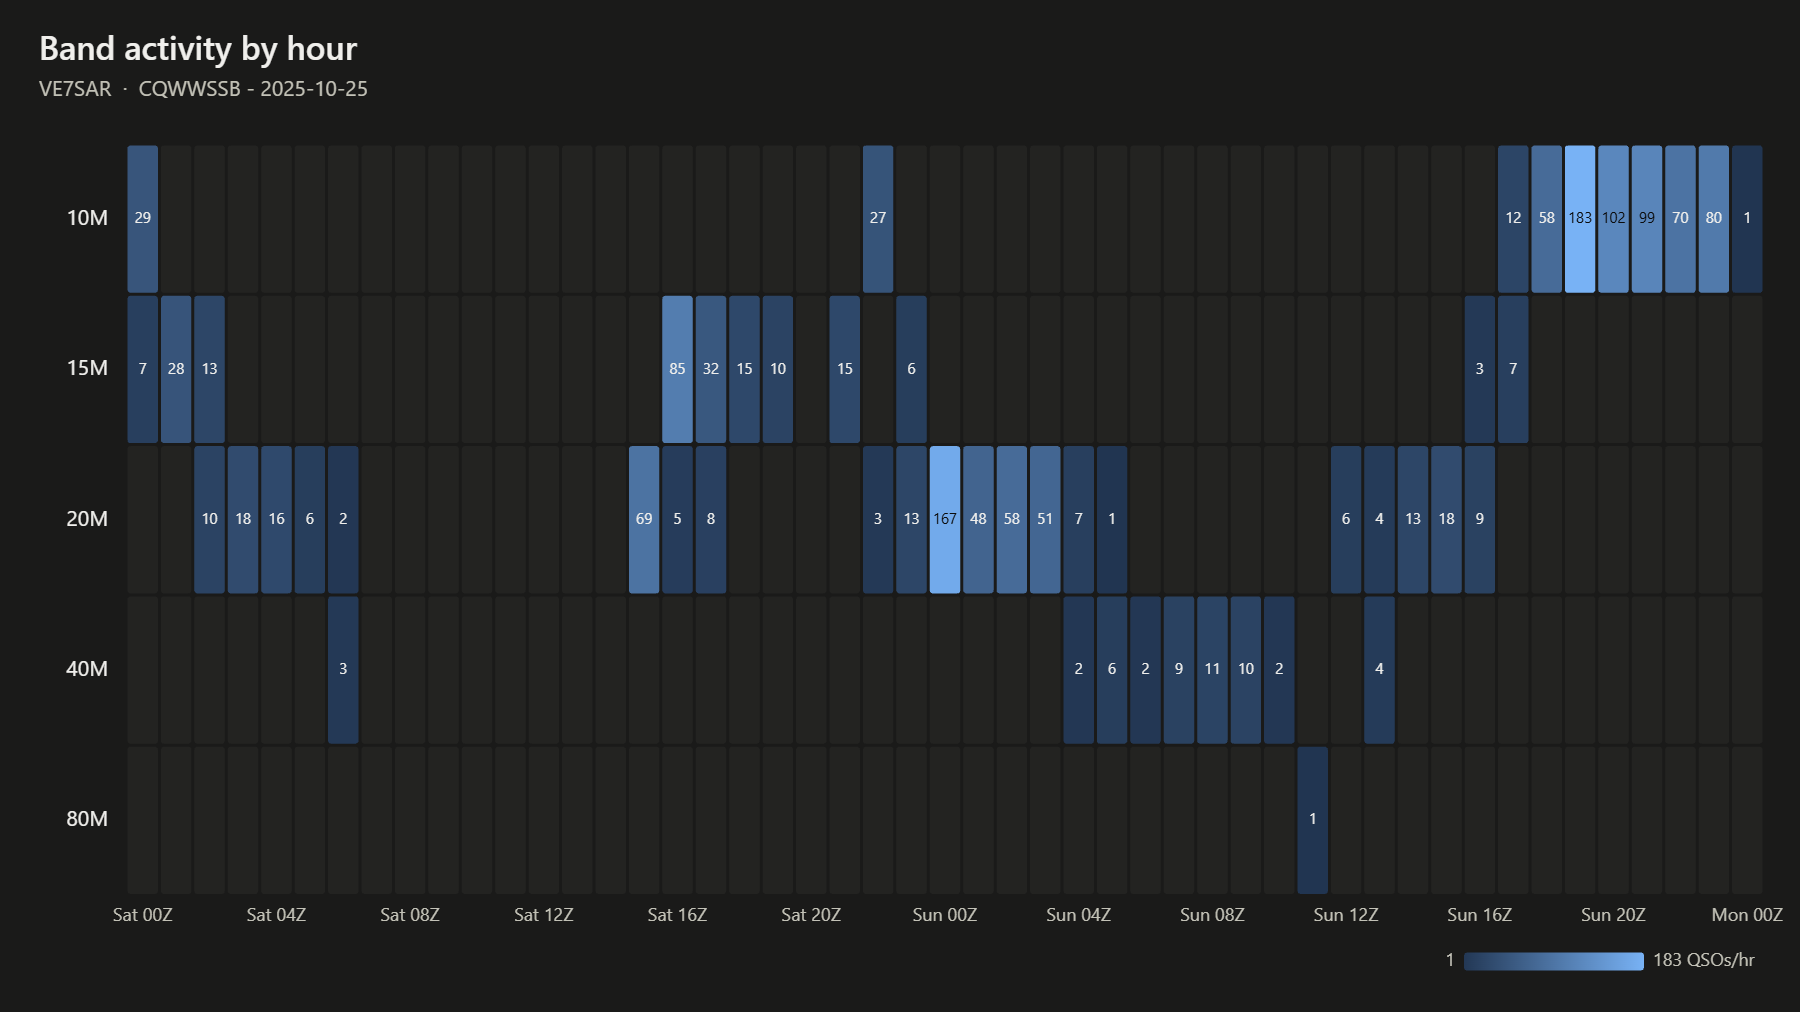
Task: Click the Sat 12Z time axis label
Action: click(544, 915)
